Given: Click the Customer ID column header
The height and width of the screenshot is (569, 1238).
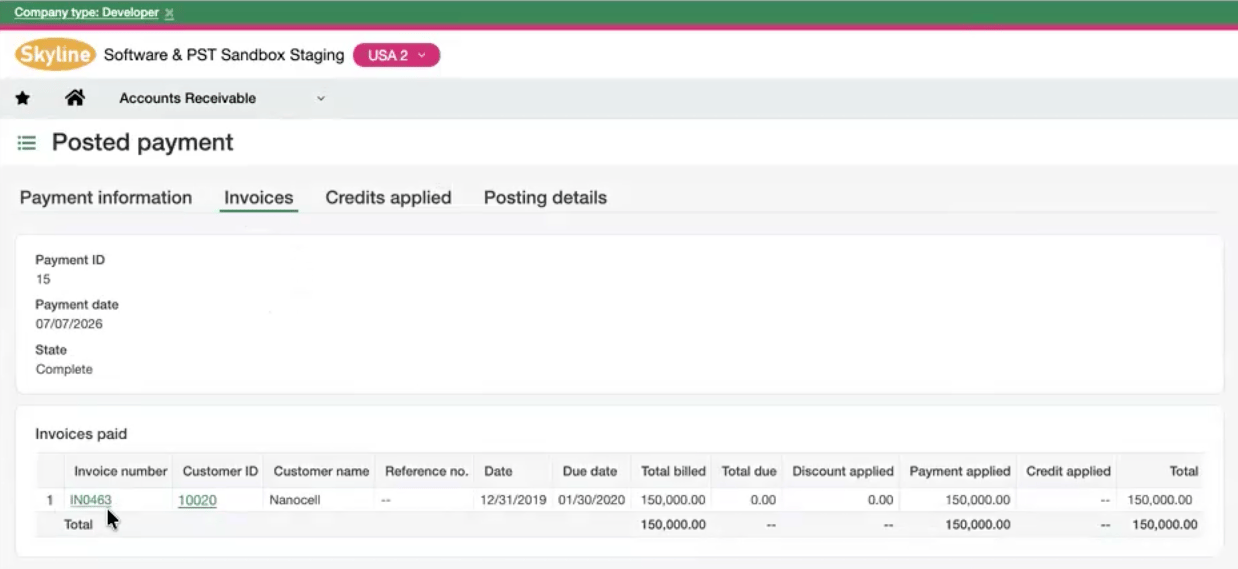Looking at the screenshot, I should 220,471.
